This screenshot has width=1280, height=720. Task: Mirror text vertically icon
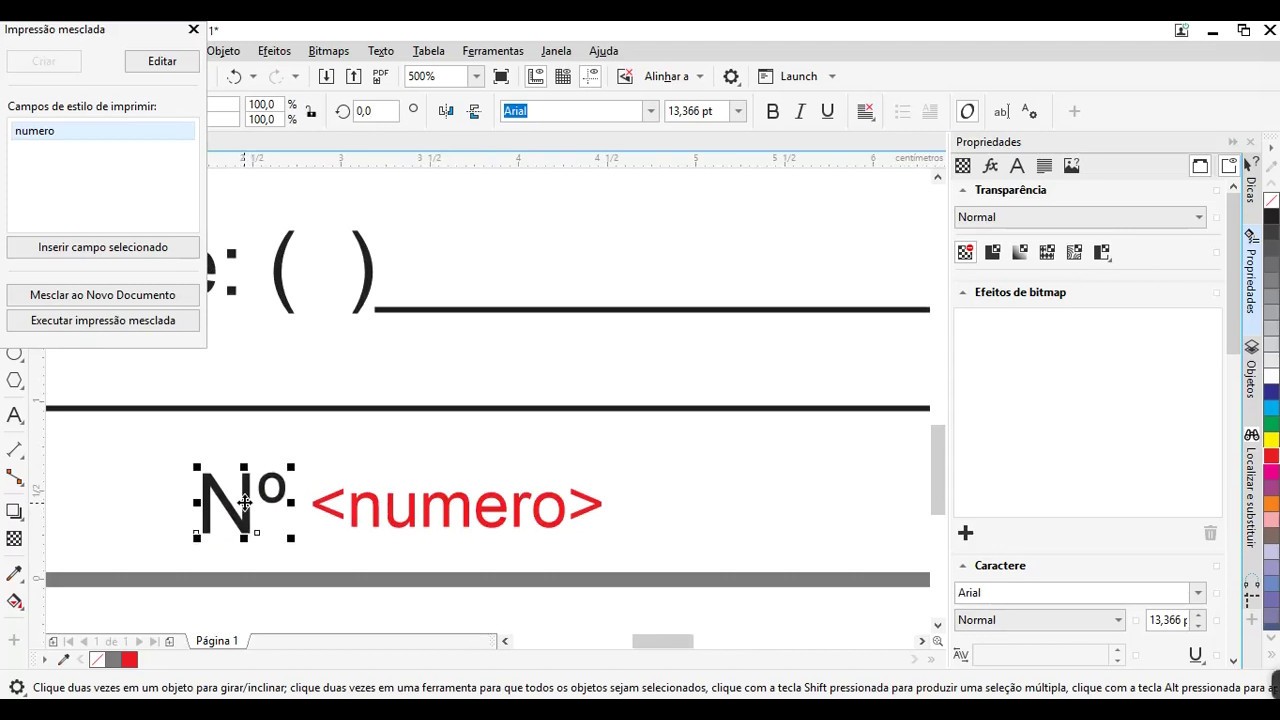[x=474, y=111]
